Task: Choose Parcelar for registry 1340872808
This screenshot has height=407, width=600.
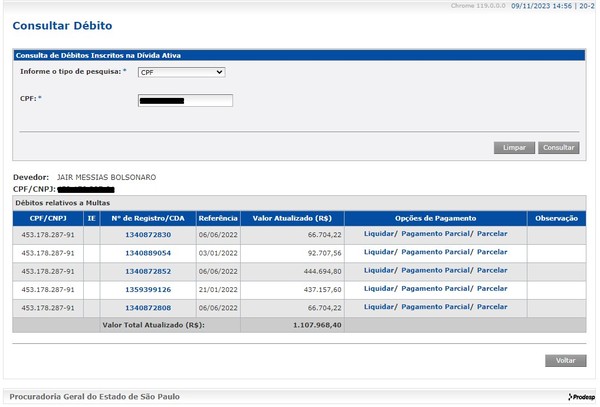Action: coord(492,307)
